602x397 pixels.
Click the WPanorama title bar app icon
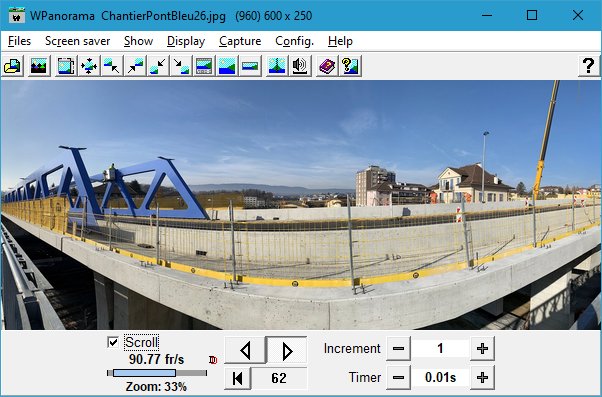click(17, 15)
